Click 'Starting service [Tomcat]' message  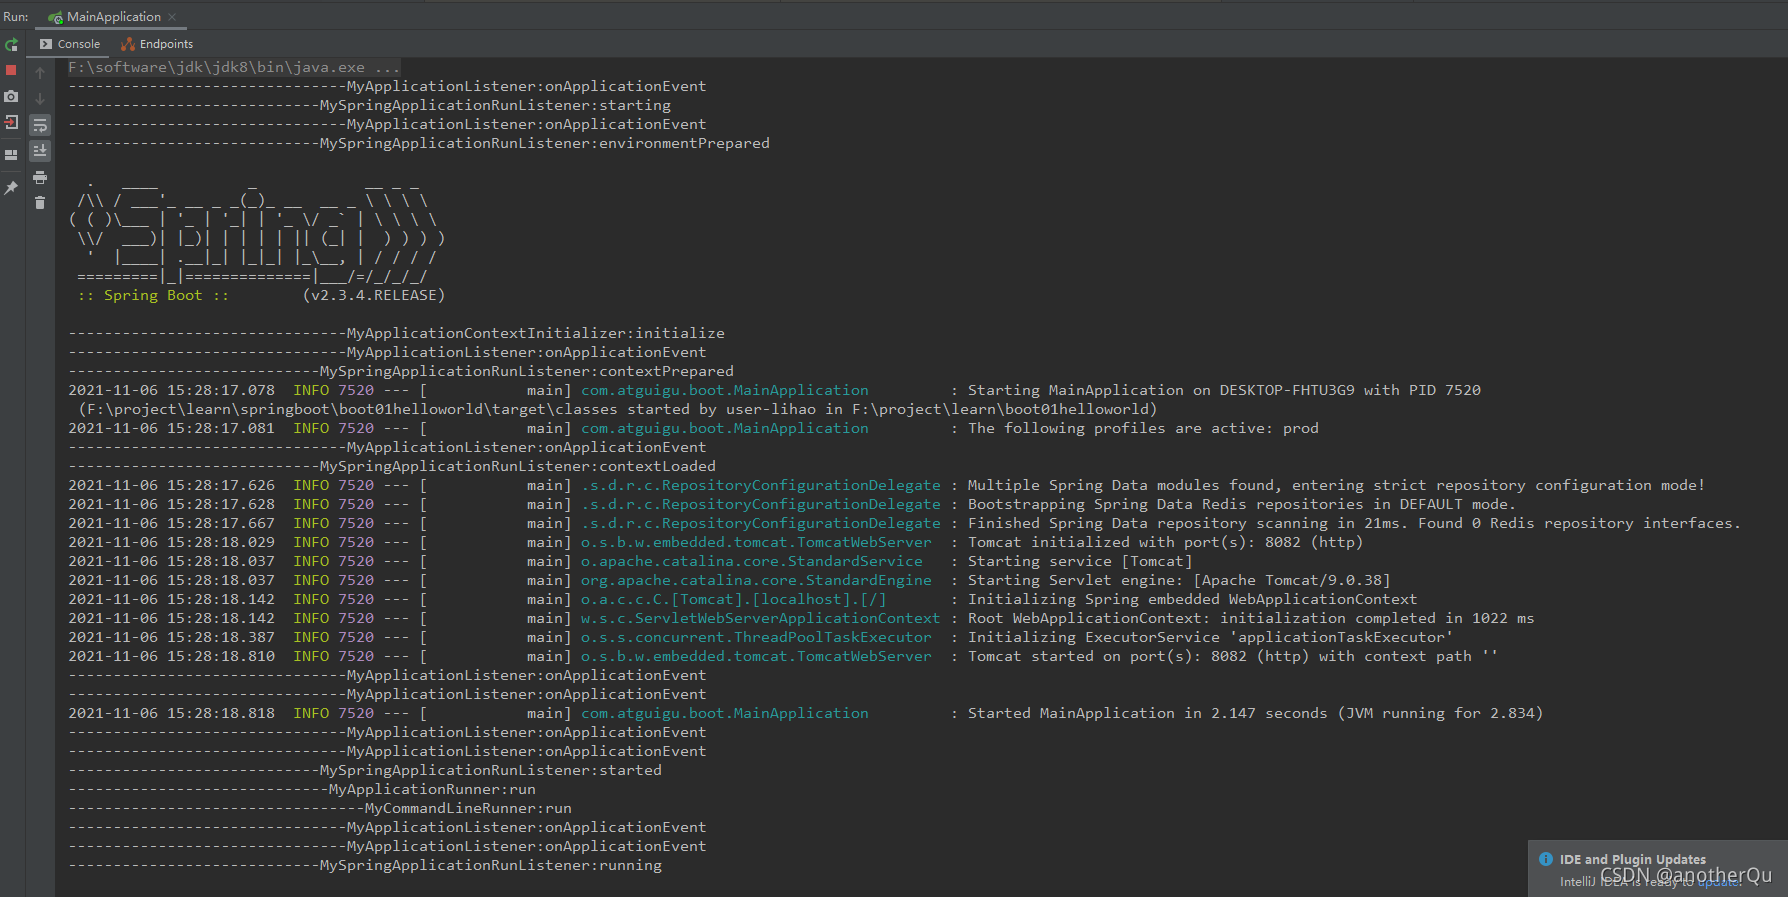point(1080,561)
